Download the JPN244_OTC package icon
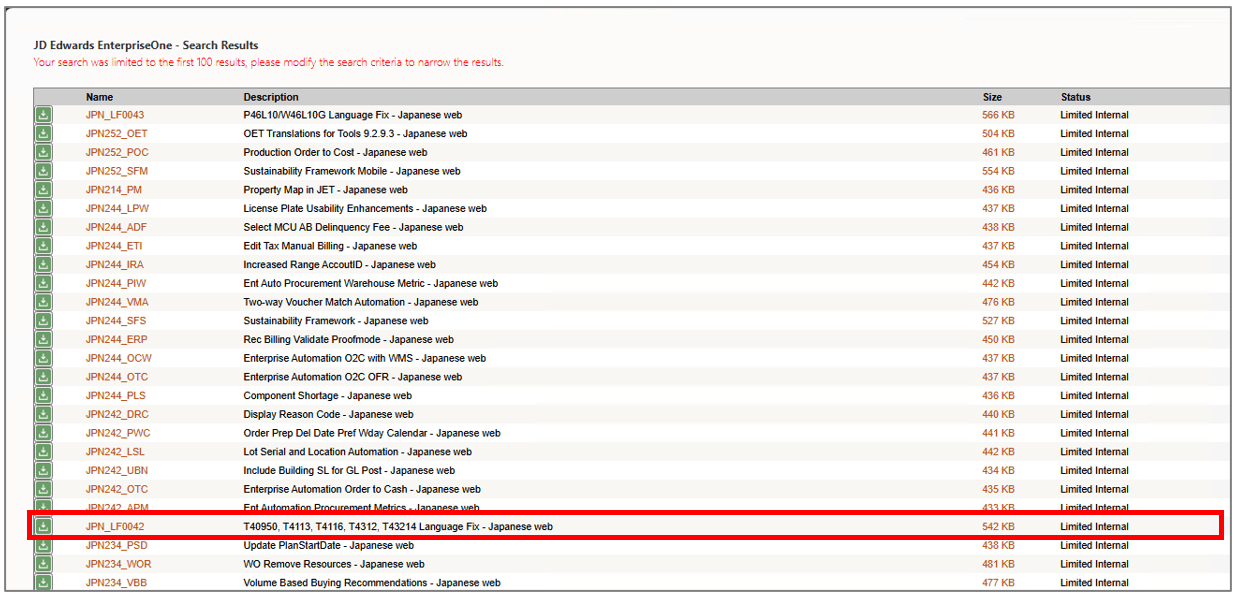 pos(43,377)
